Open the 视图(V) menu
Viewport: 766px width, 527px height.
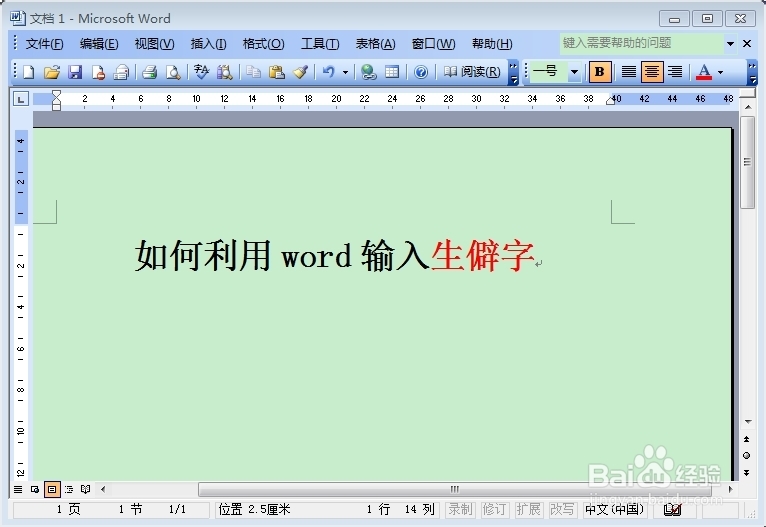(154, 44)
